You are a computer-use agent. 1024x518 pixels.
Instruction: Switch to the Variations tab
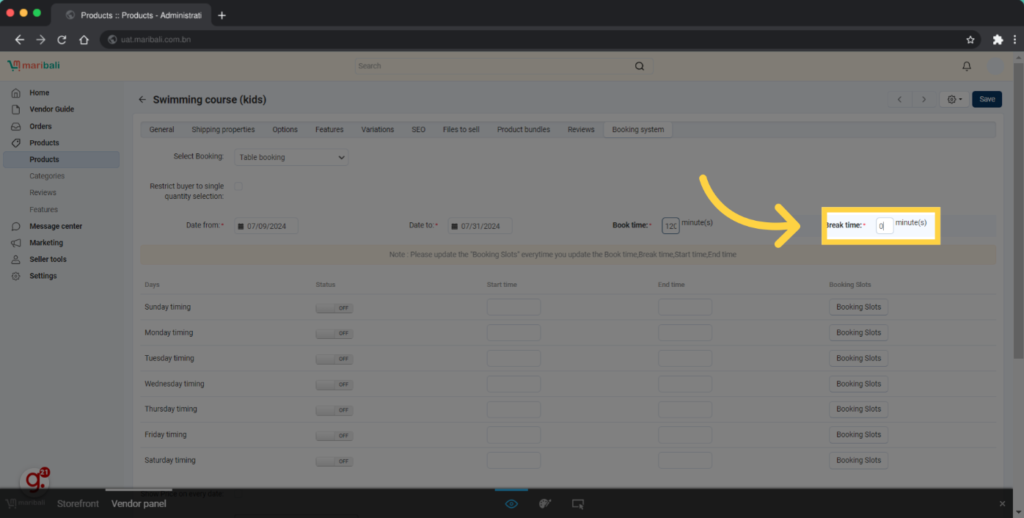click(377, 130)
